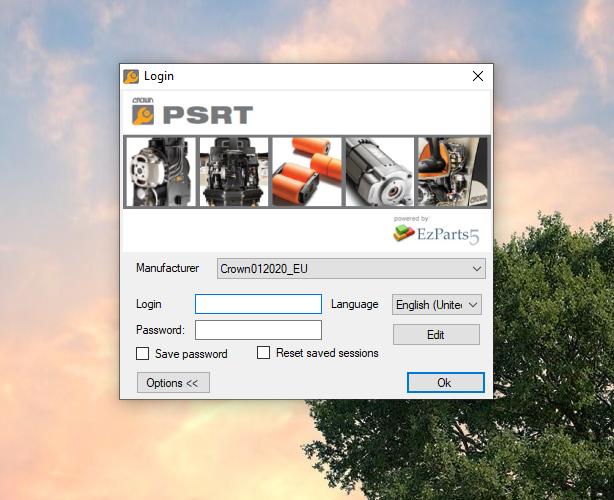
Task: Expand the Language dropdown list
Action: 437,304
